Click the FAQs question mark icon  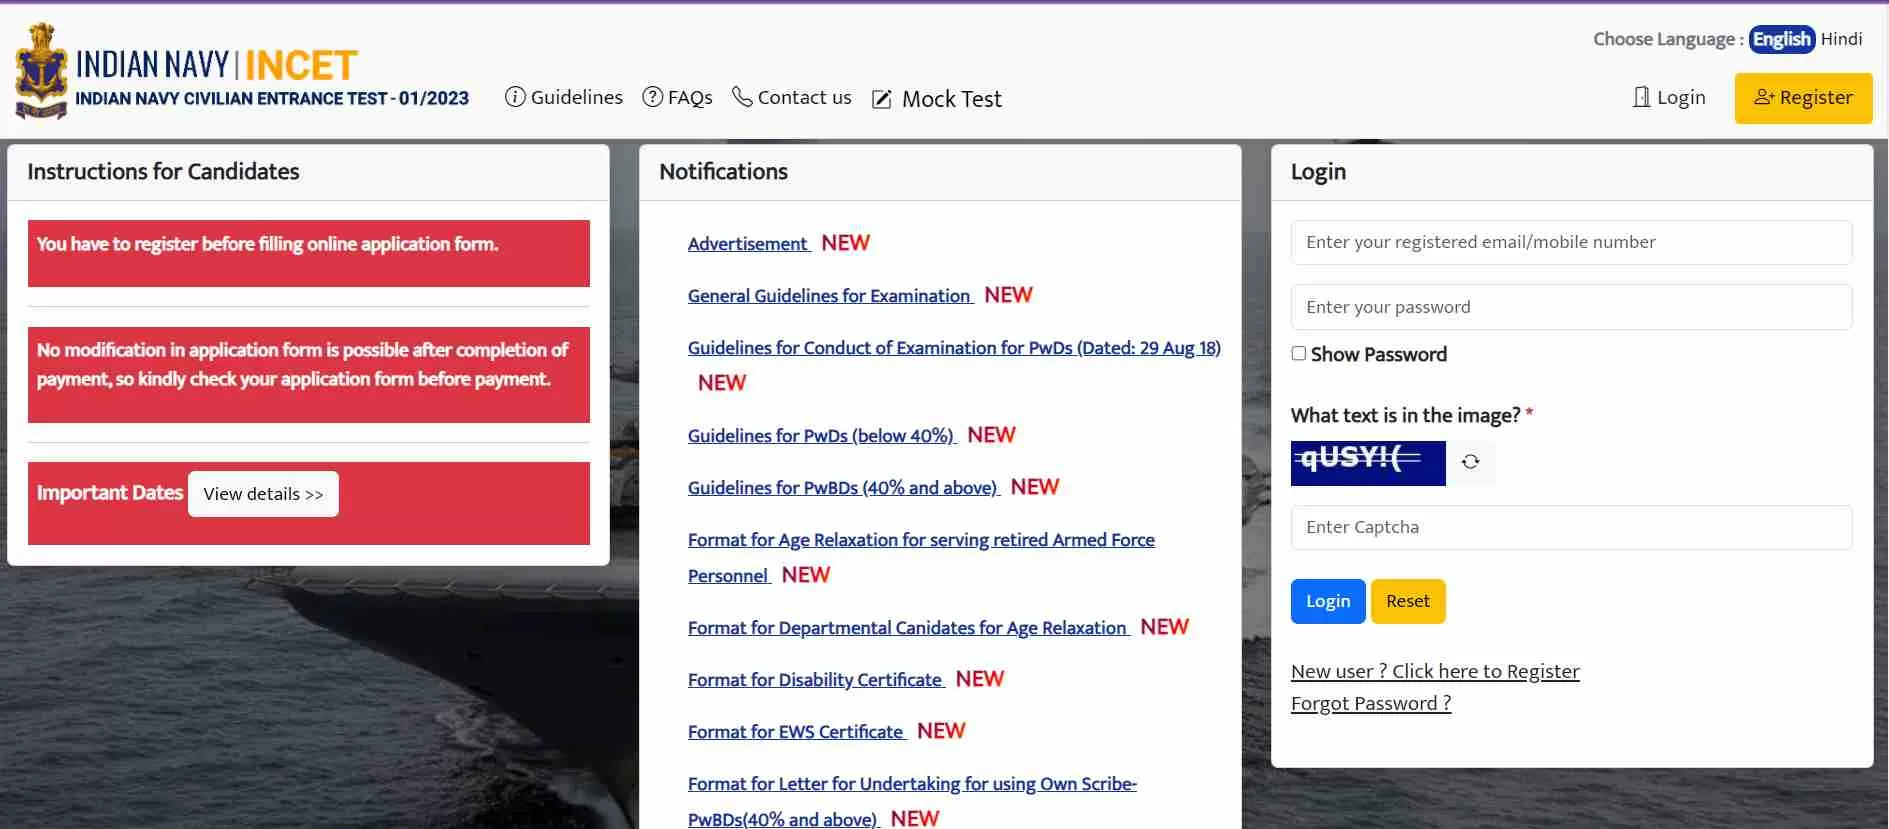[x=653, y=97]
